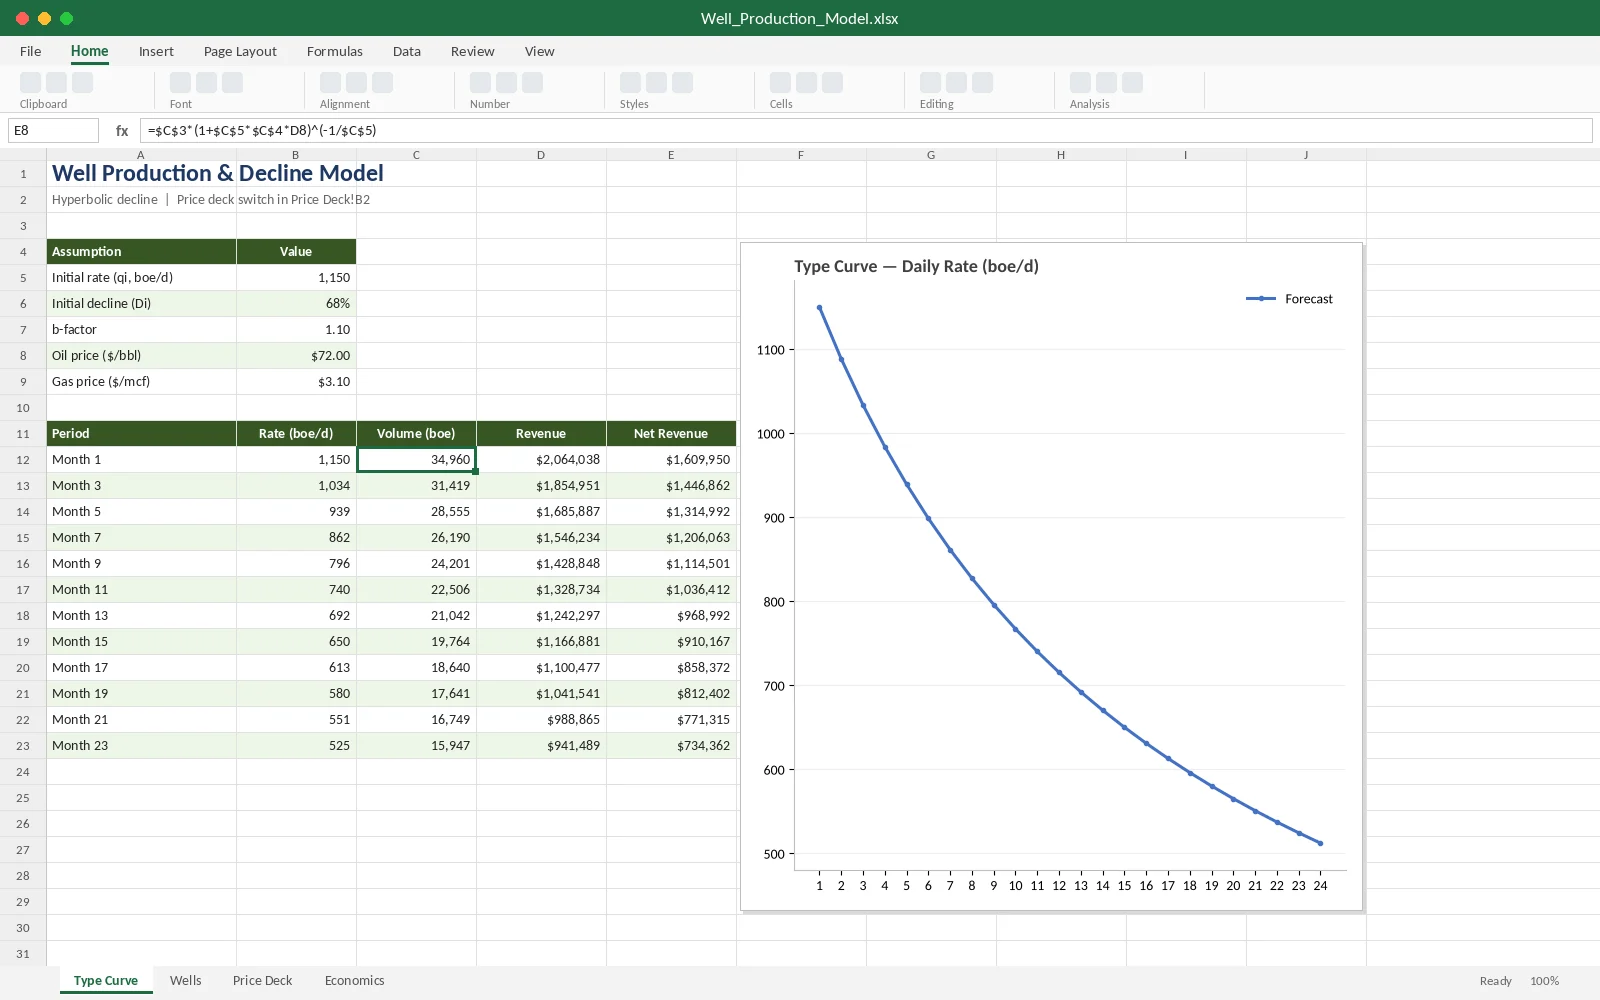Click the fill handle of the selected cell
The width and height of the screenshot is (1600, 1000).
coord(475,471)
